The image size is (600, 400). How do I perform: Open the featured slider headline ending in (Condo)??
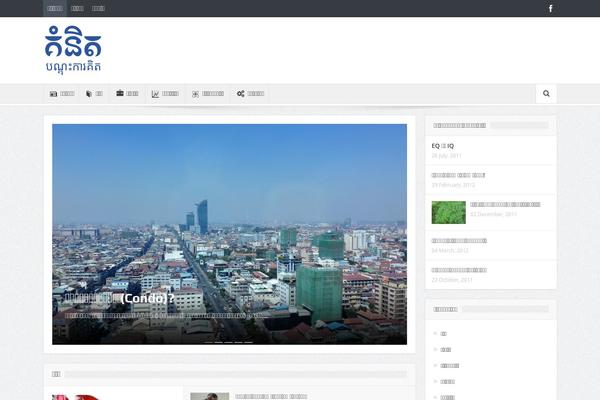pos(119,298)
